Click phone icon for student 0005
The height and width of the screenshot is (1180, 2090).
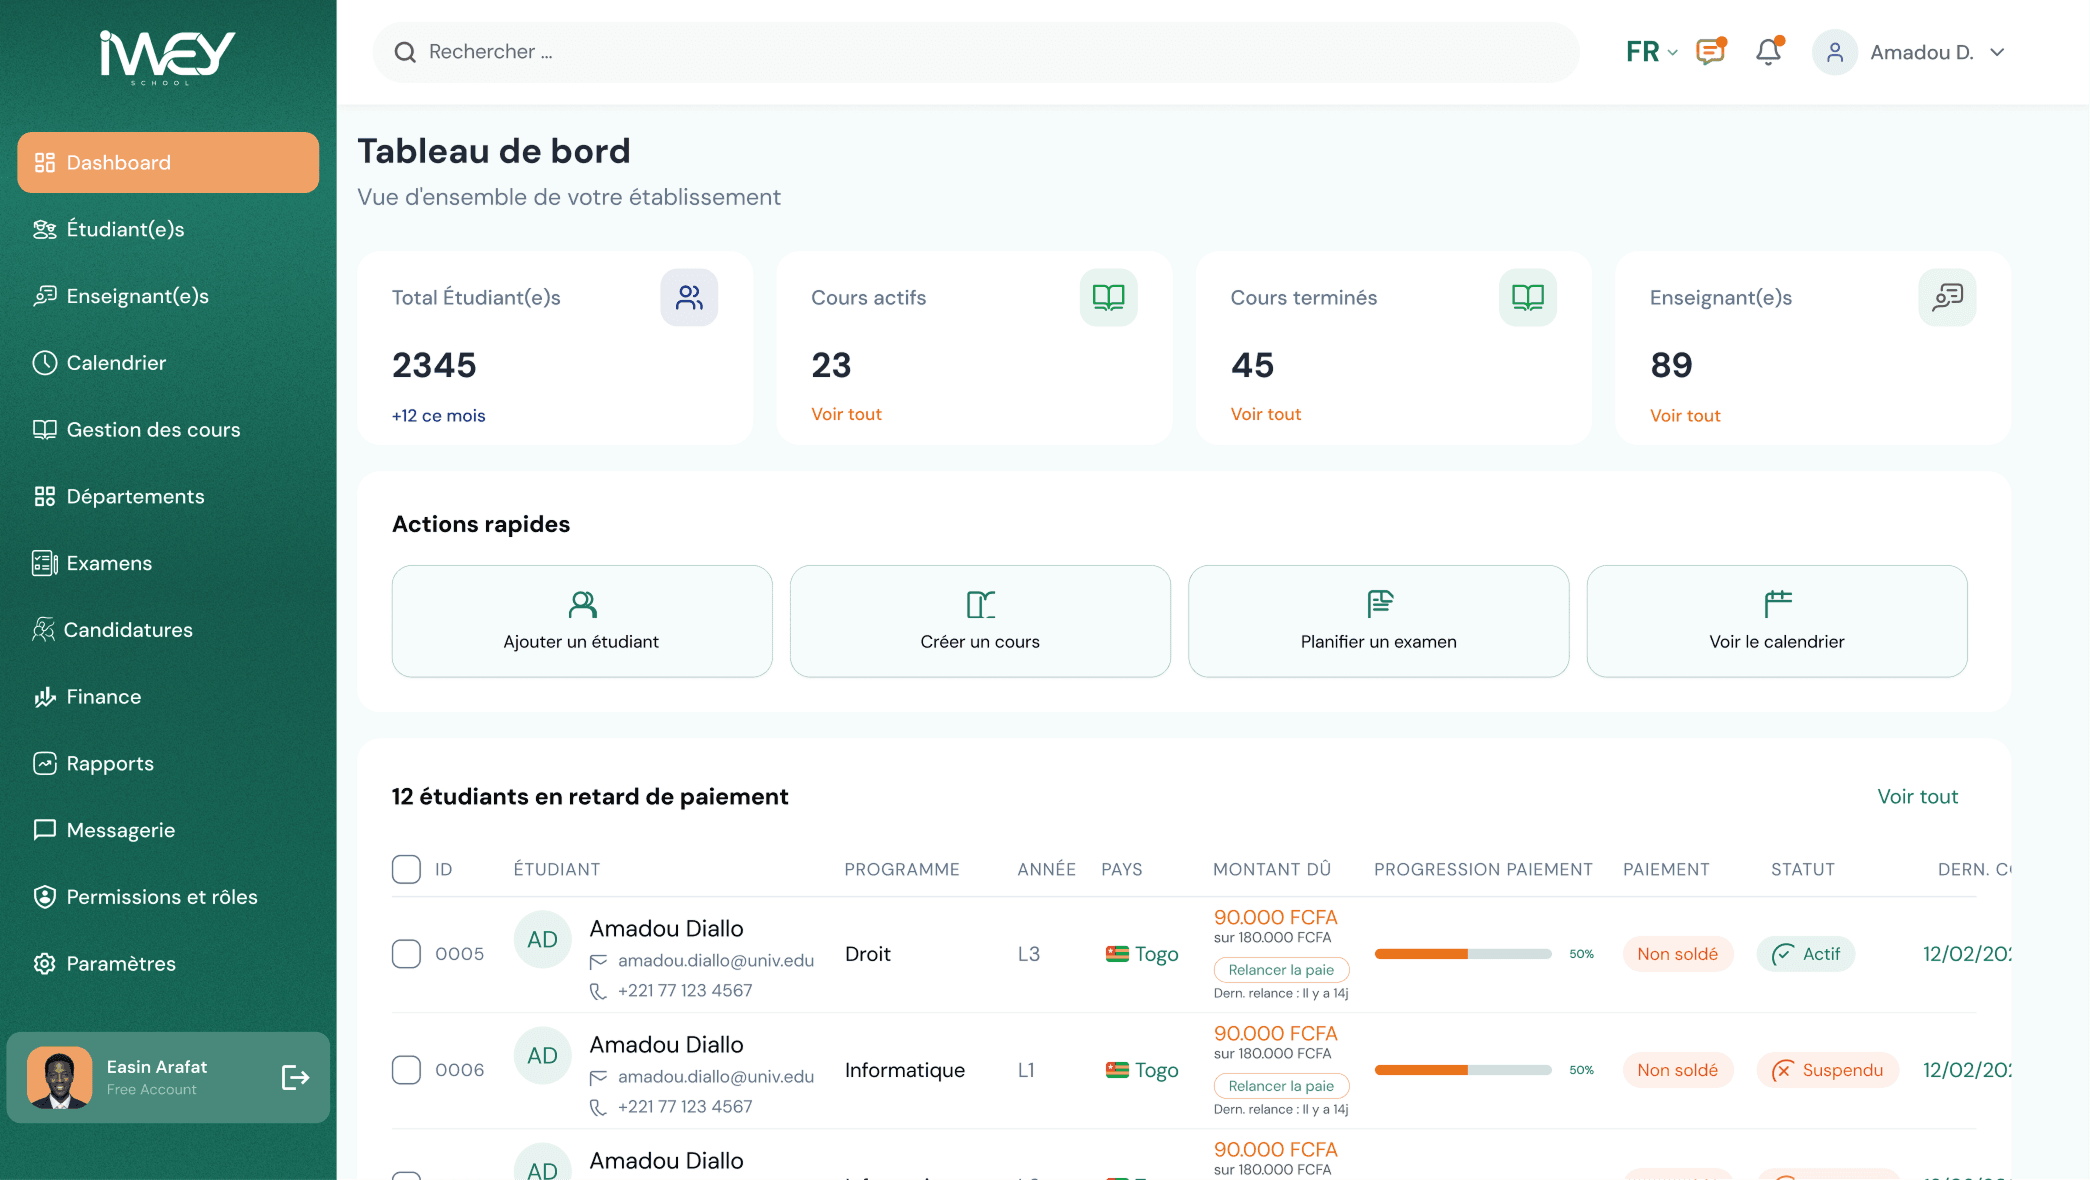click(598, 991)
